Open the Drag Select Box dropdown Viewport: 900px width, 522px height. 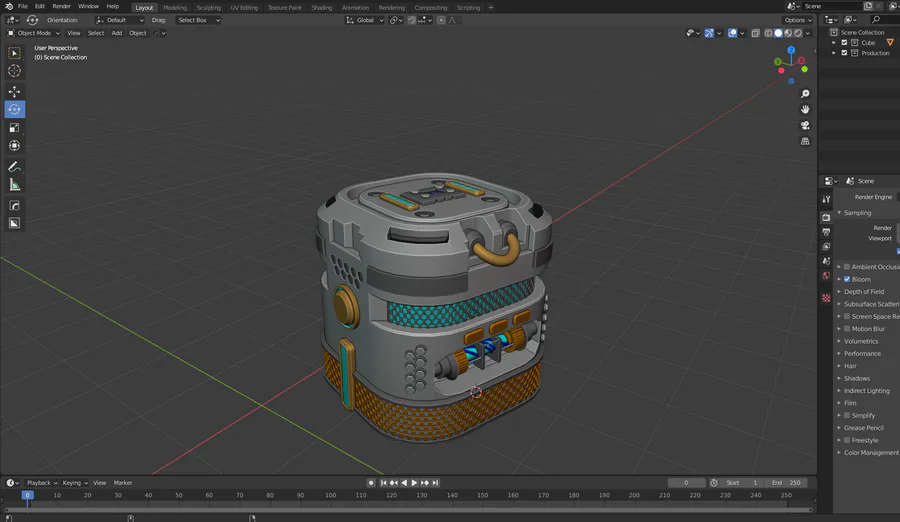(x=198, y=20)
